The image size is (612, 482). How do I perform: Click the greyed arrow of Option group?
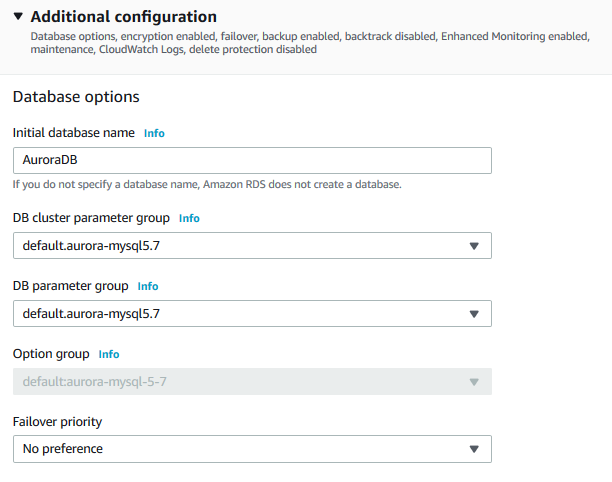click(474, 382)
